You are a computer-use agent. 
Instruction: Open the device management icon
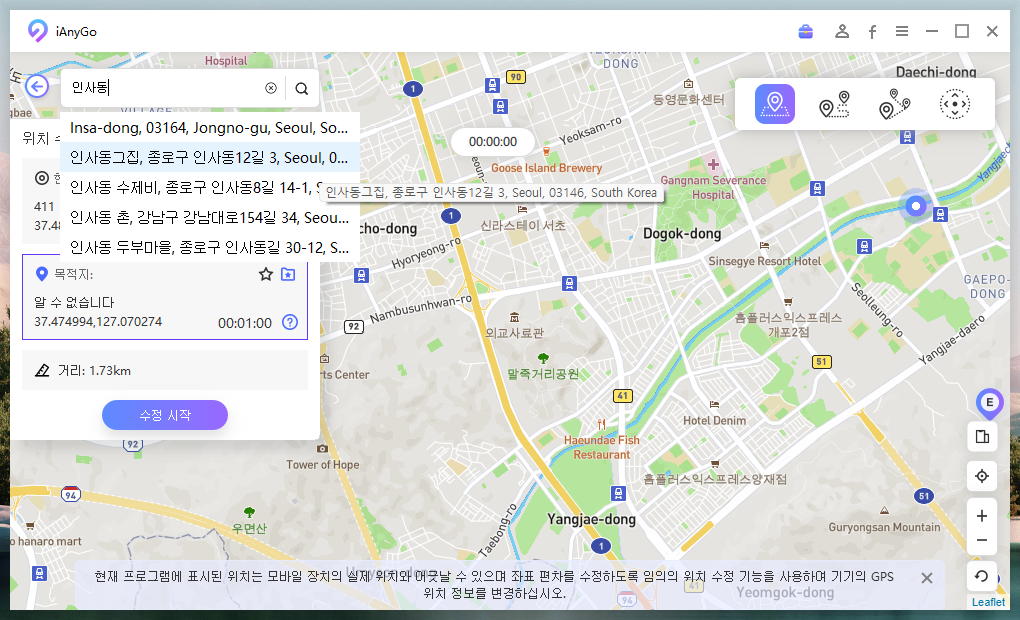982,437
